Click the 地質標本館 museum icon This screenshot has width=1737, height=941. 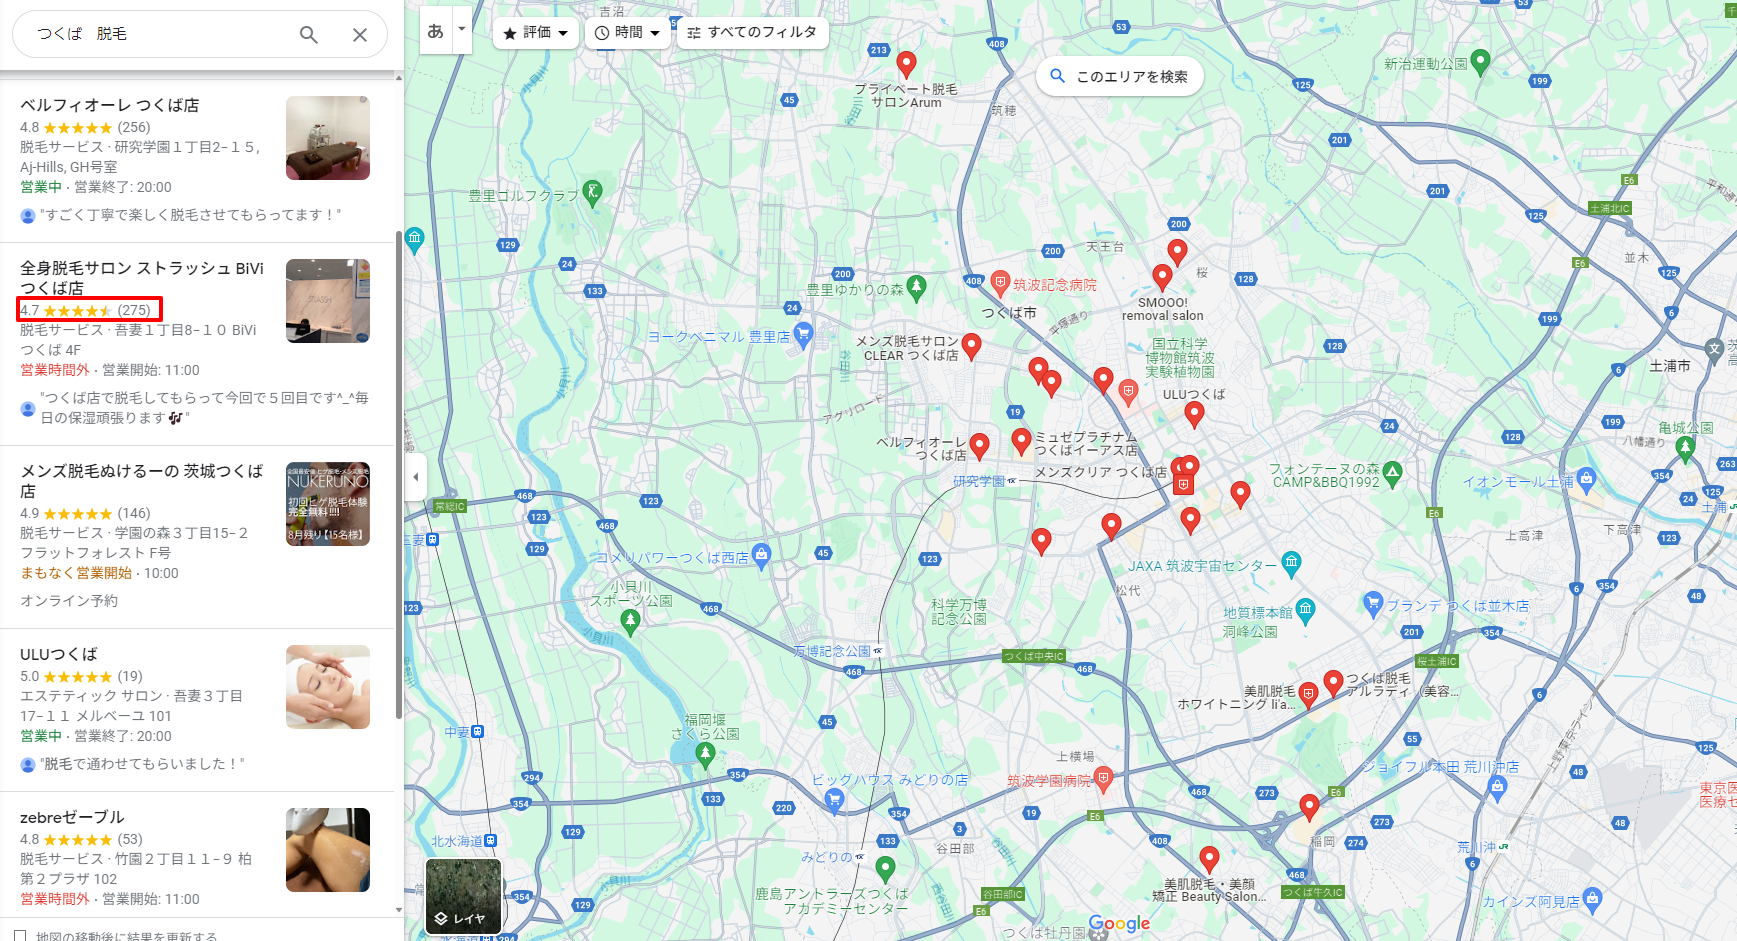click(x=1305, y=610)
